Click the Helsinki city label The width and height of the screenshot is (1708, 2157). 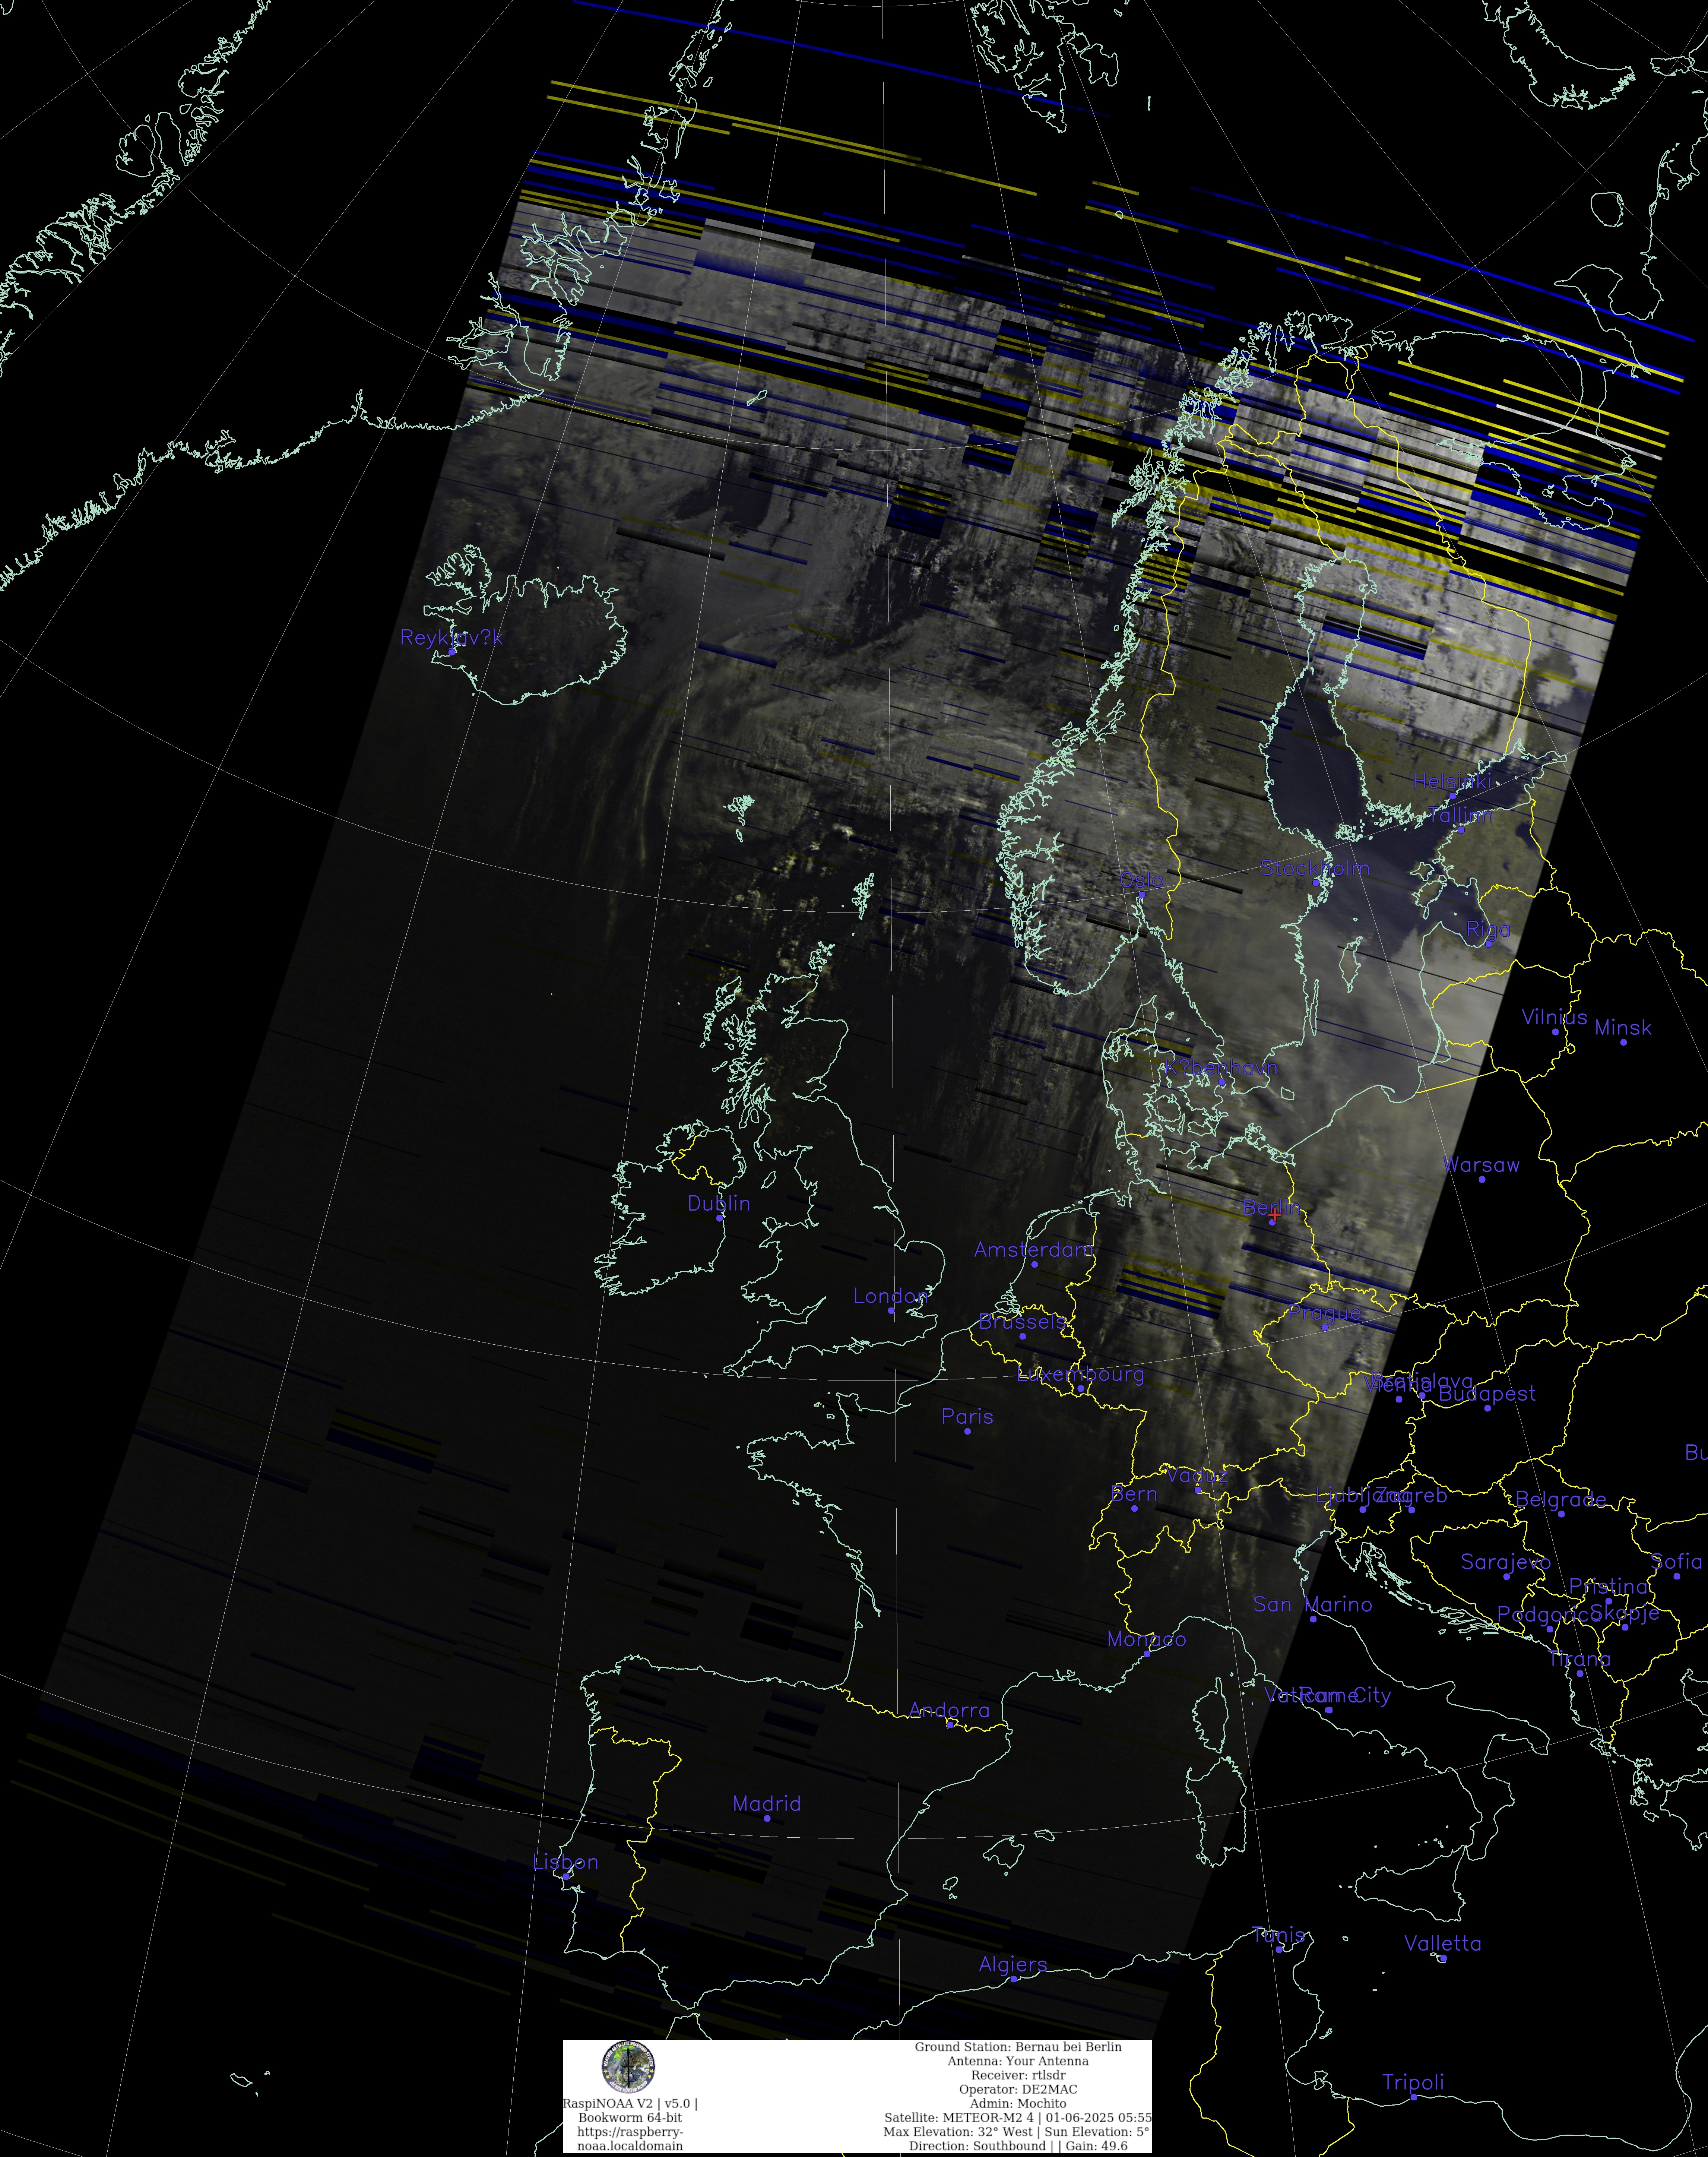tap(1452, 781)
